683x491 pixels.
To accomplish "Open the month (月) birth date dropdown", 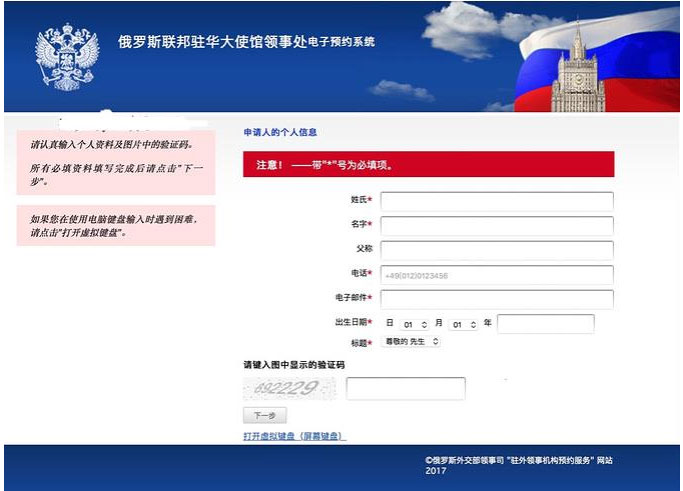I will 463,324.
